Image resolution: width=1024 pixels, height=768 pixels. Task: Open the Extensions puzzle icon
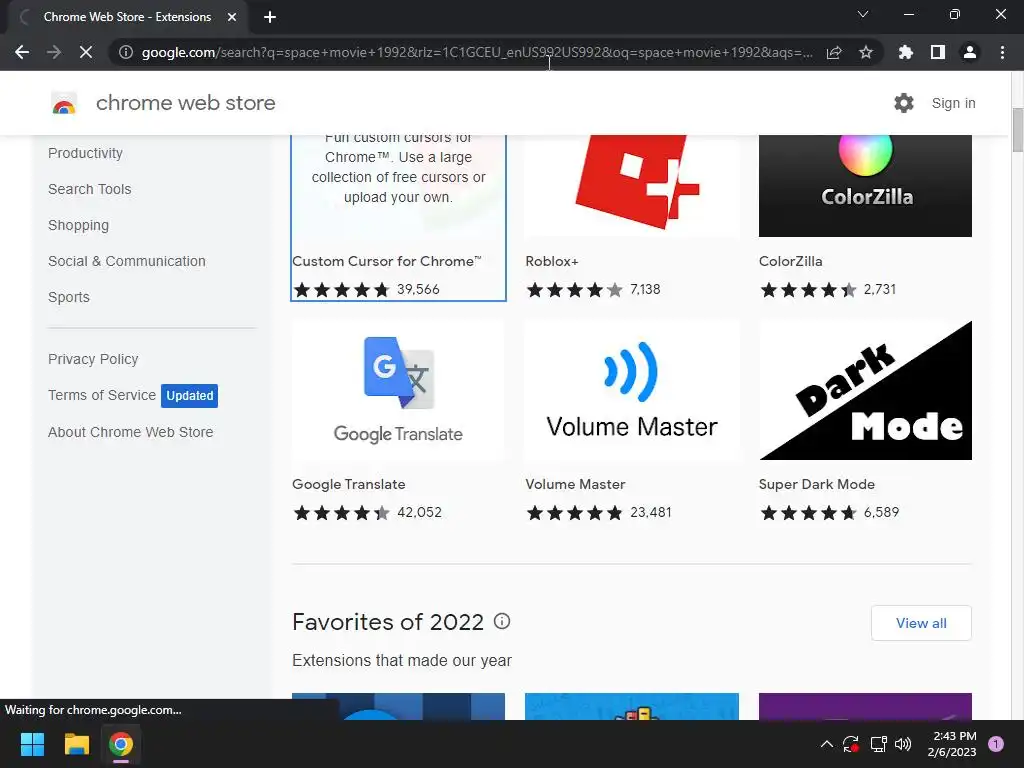pos(906,52)
